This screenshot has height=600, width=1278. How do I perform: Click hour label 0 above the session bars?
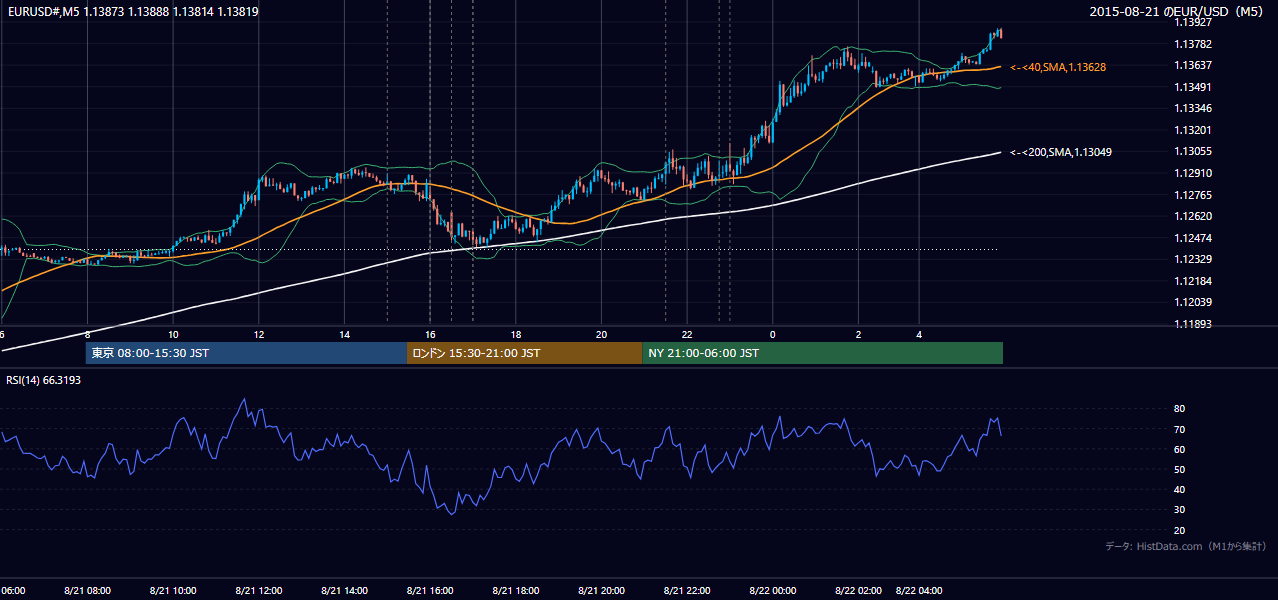(773, 334)
